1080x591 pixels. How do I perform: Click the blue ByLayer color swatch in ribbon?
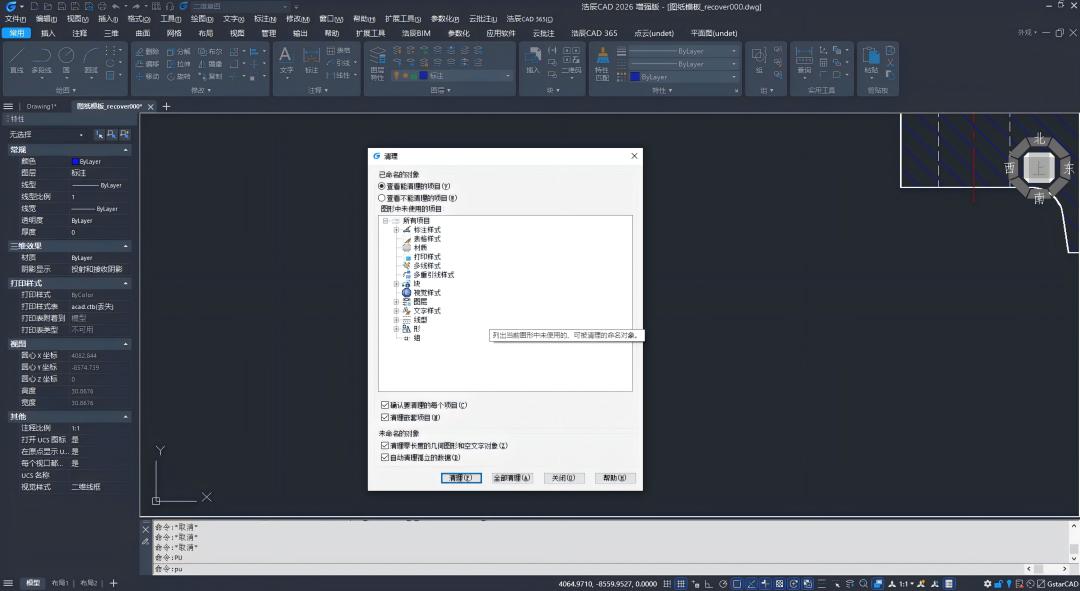(635, 76)
